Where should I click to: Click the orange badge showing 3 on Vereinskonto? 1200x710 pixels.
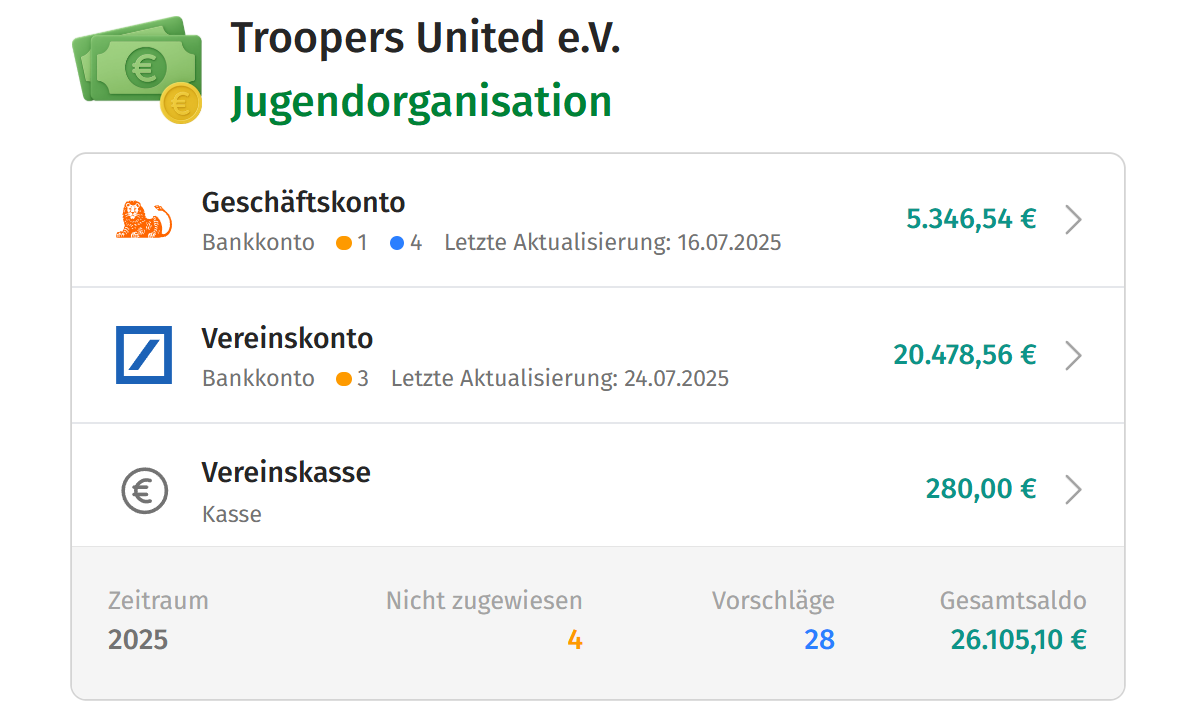click(349, 378)
